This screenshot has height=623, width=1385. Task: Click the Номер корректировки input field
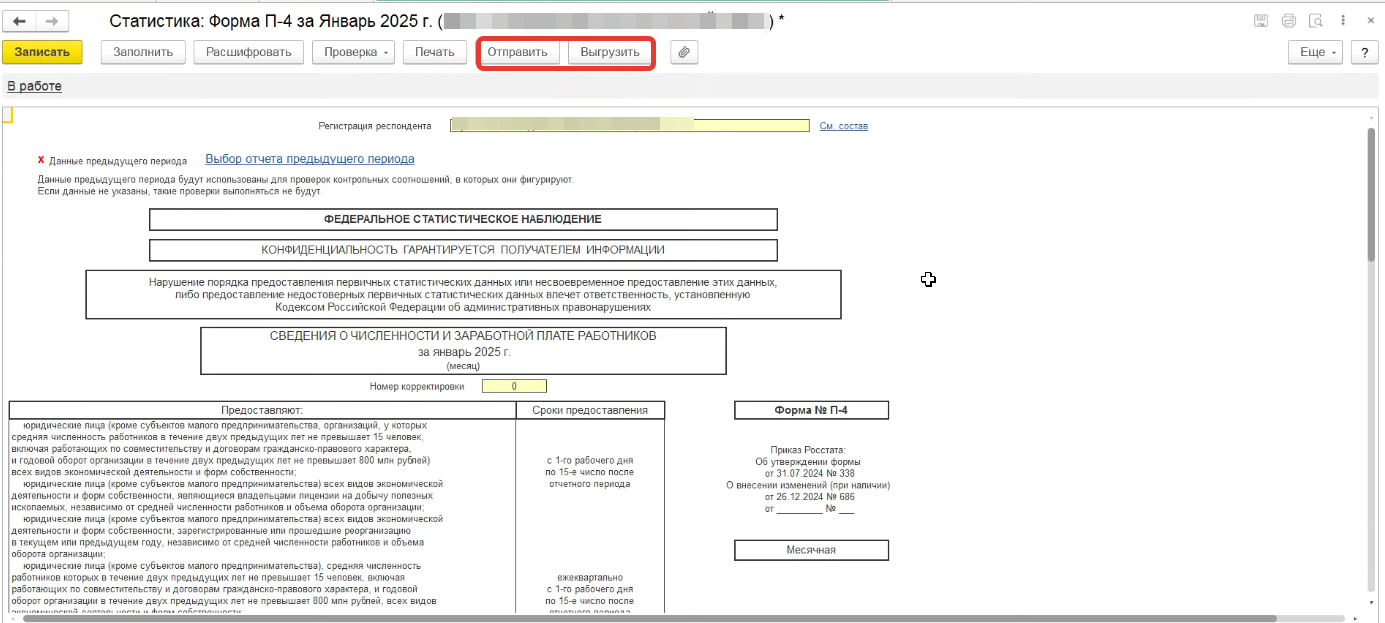(x=514, y=386)
